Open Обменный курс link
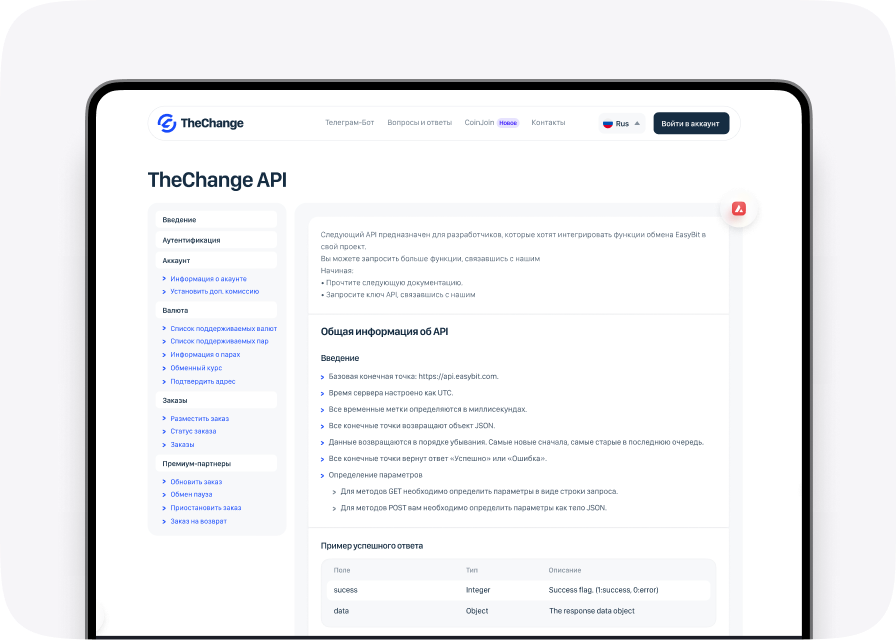The height and width of the screenshot is (640, 896). 196,368
